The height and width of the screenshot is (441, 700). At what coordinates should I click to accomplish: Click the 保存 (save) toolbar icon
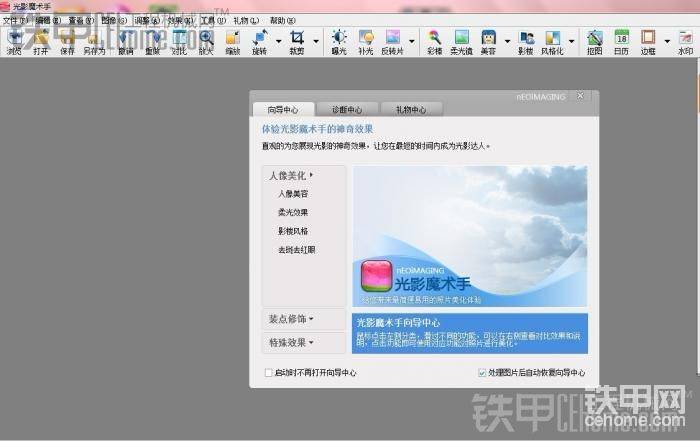[67, 42]
